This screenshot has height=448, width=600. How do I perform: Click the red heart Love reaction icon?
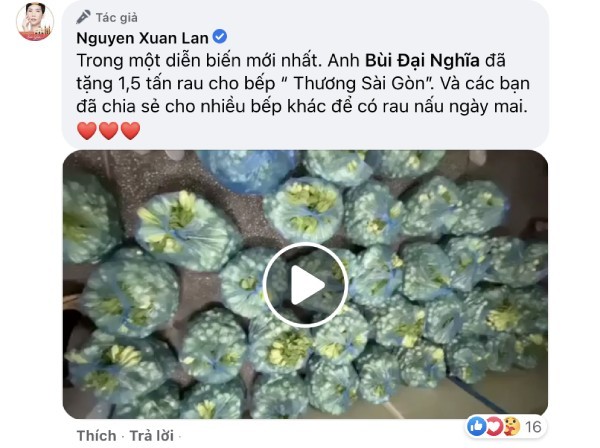coord(494,426)
